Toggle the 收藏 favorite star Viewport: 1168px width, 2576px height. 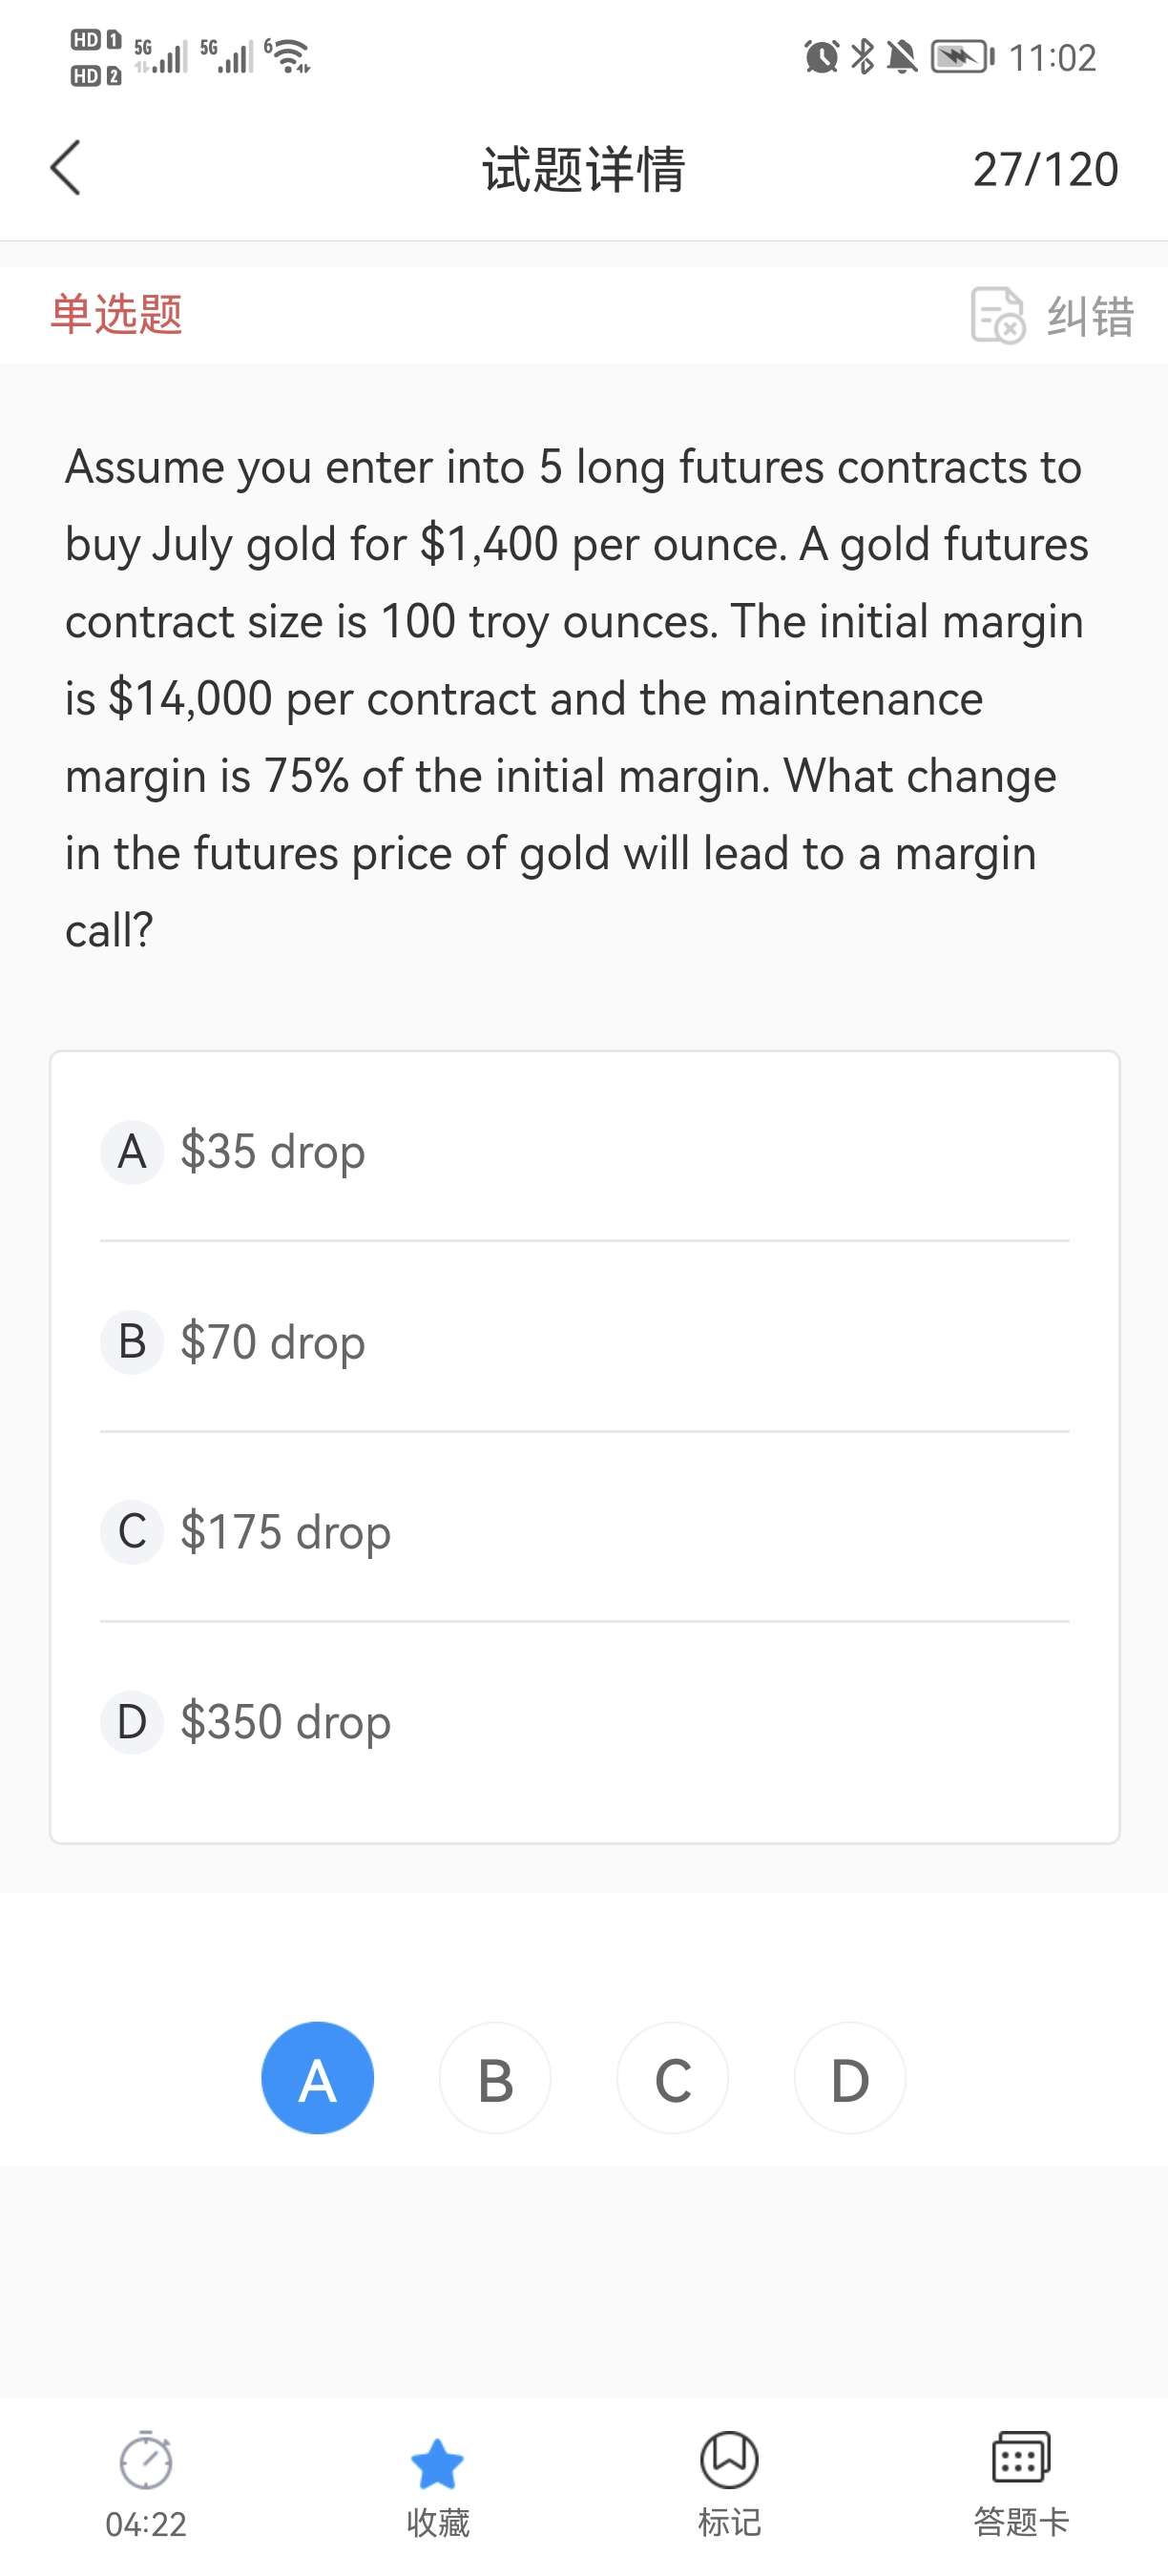pyautogui.click(x=437, y=2464)
